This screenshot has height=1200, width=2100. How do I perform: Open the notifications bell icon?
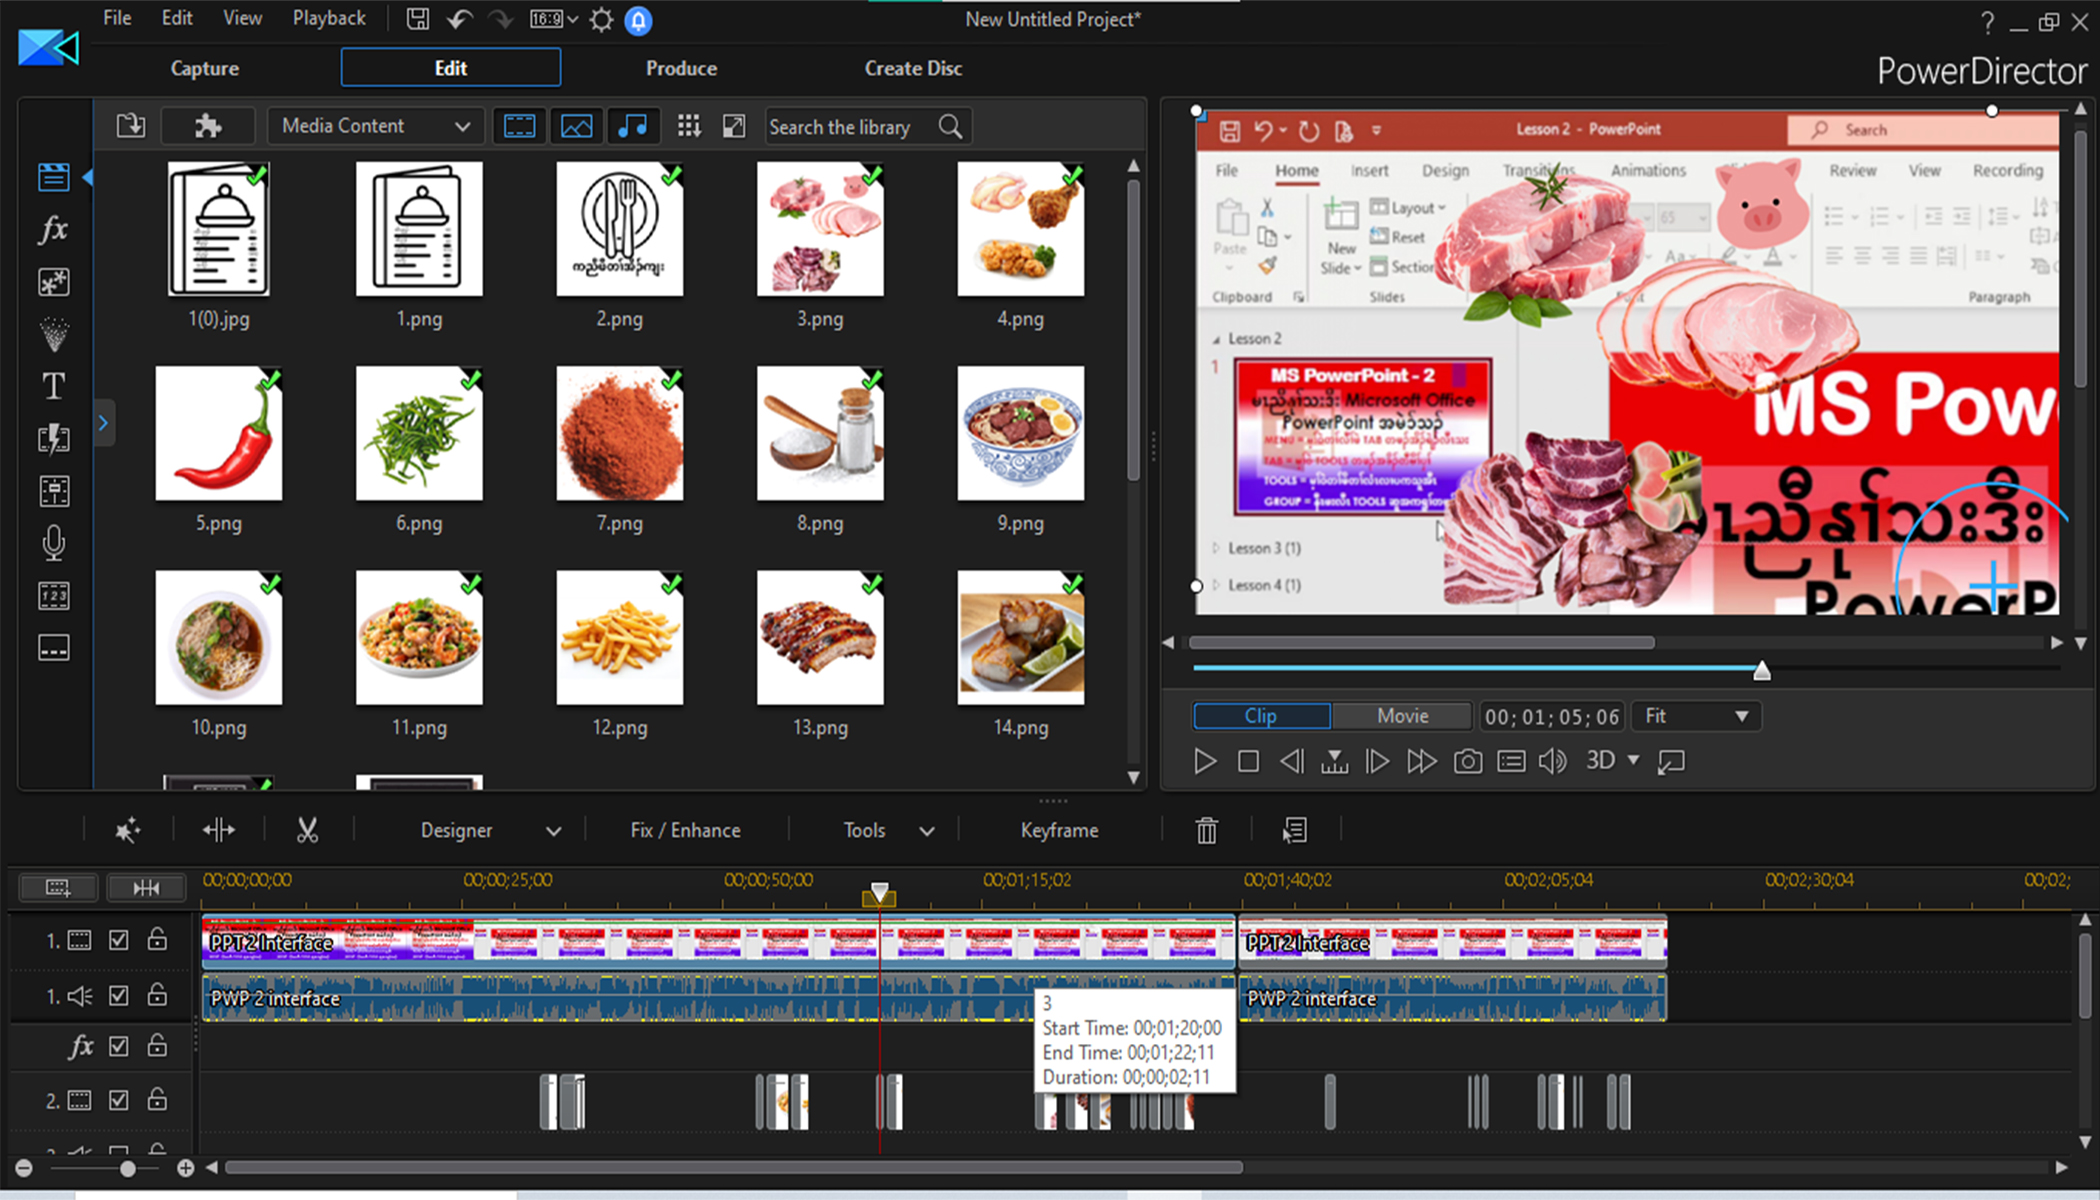click(638, 20)
